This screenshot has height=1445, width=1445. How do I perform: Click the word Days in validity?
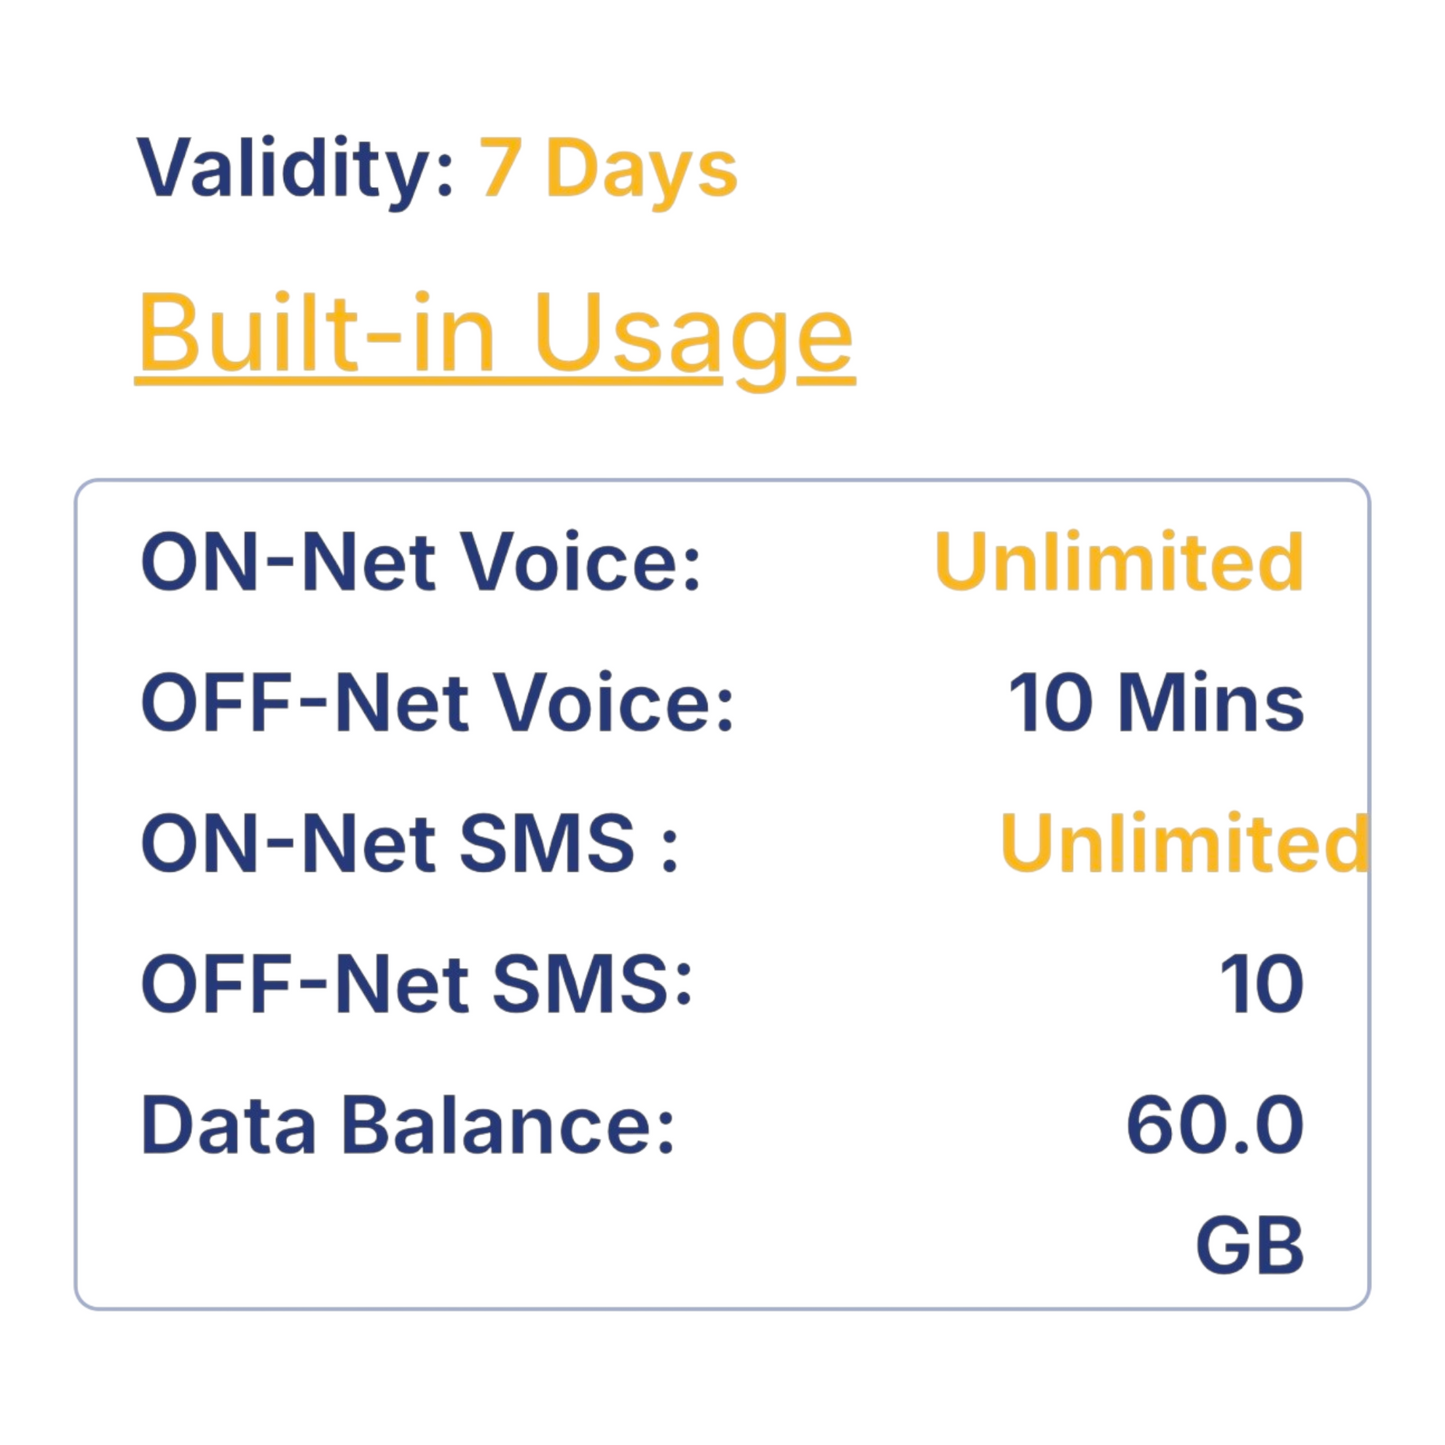tap(642, 169)
